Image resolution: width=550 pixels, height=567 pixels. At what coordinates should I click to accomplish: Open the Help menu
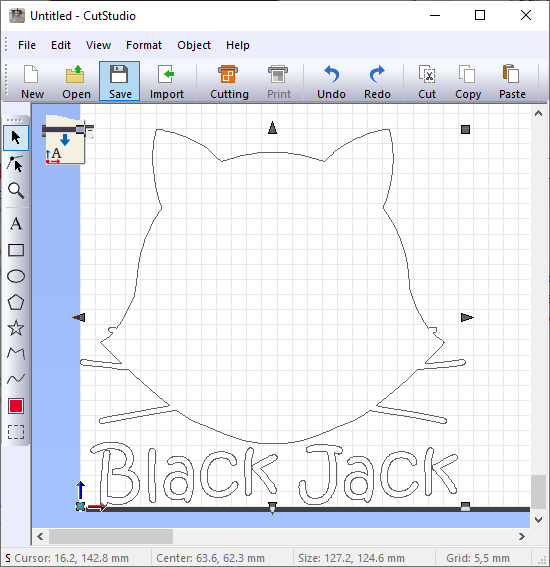(x=238, y=45)
